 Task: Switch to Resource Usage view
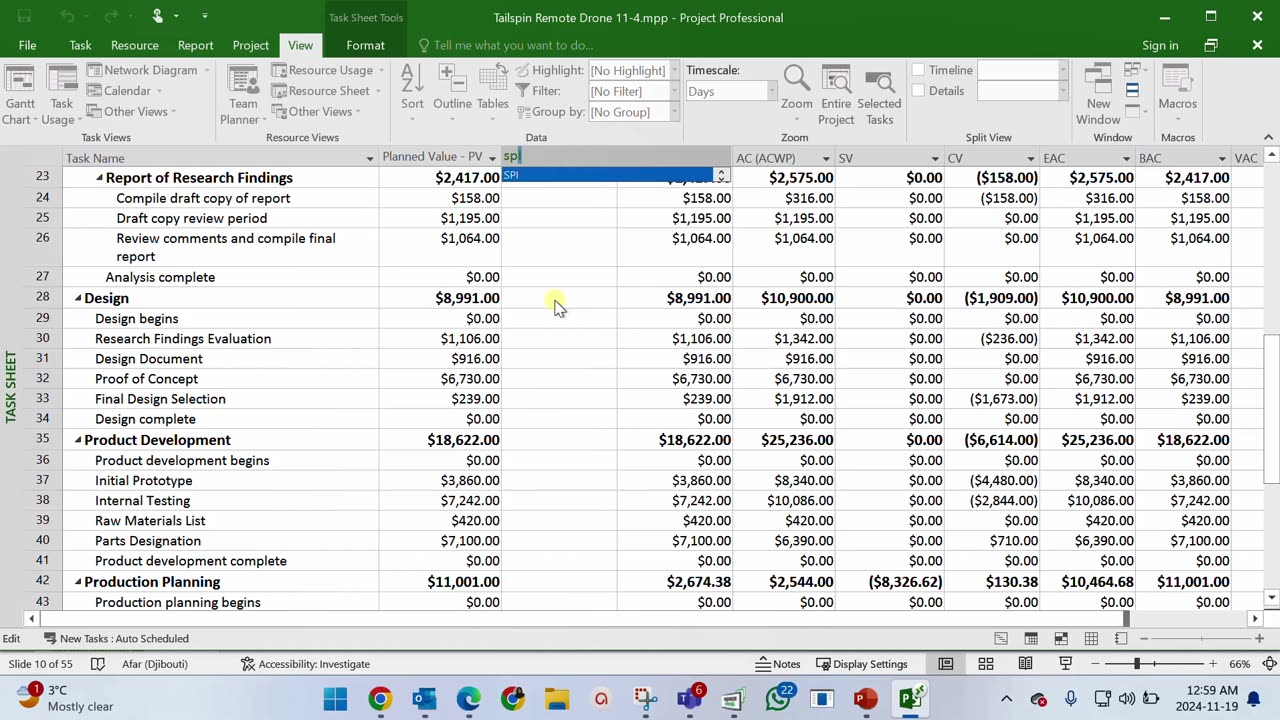tap(328, 70)
